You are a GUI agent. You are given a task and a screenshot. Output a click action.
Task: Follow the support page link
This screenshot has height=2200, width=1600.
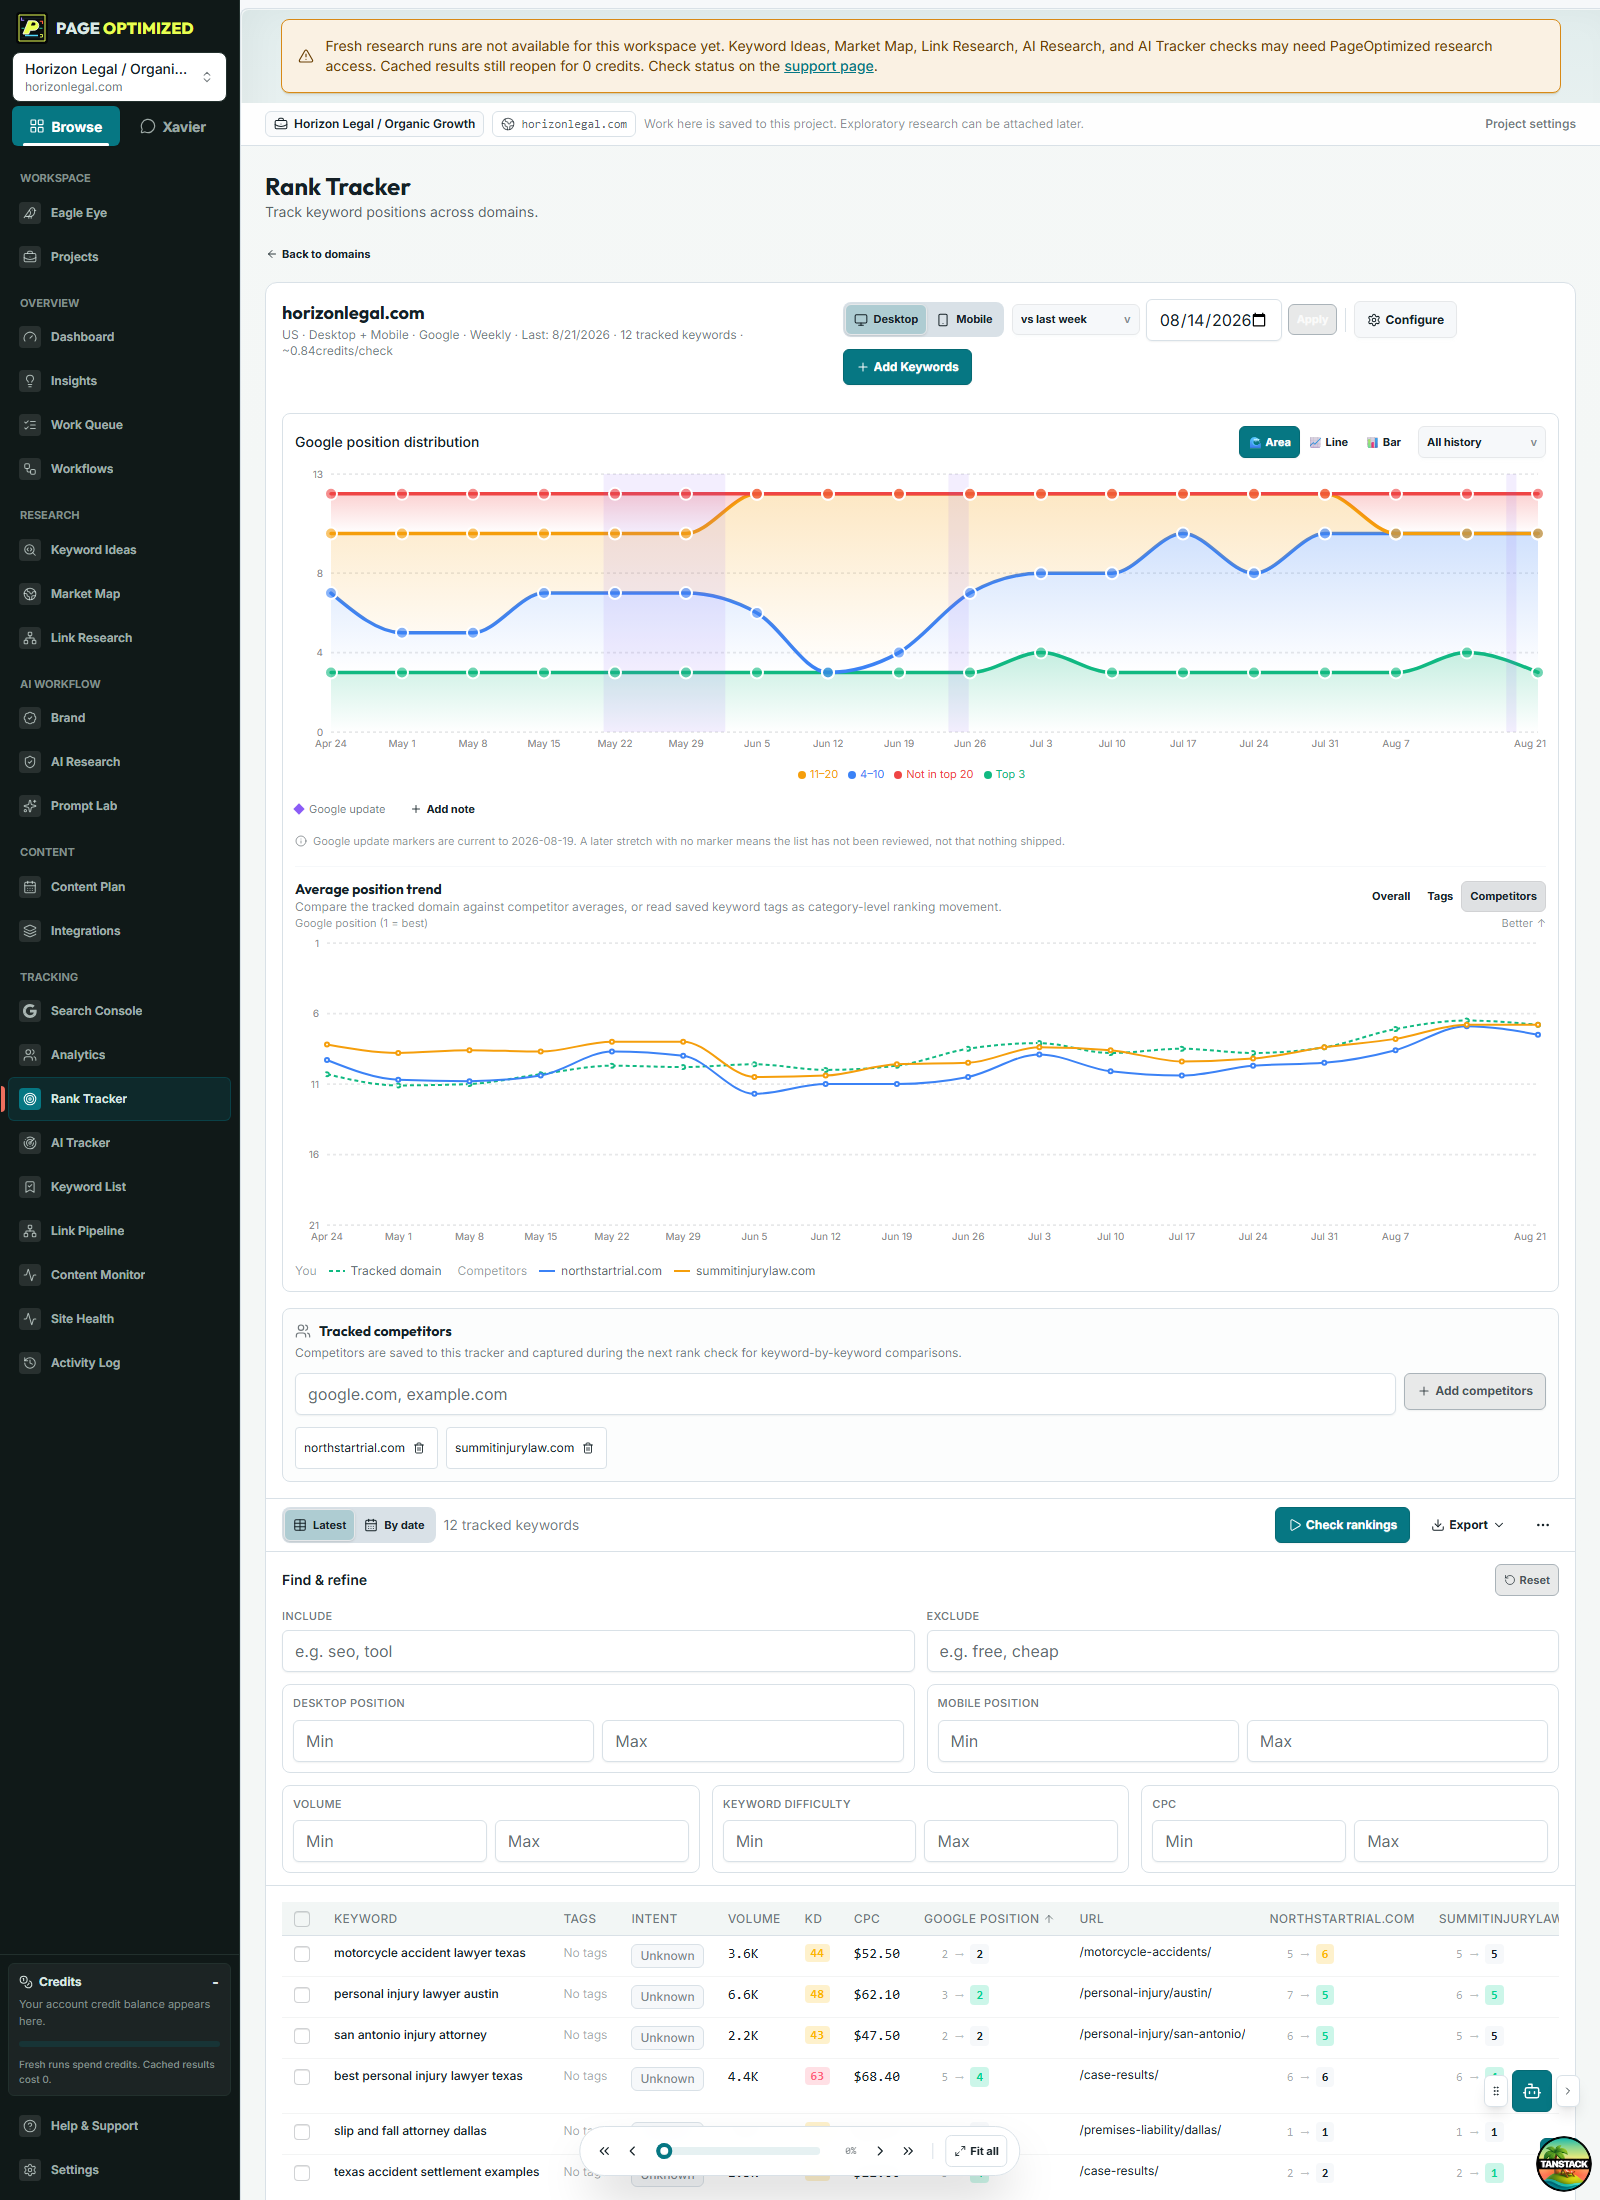click(829, 66)
